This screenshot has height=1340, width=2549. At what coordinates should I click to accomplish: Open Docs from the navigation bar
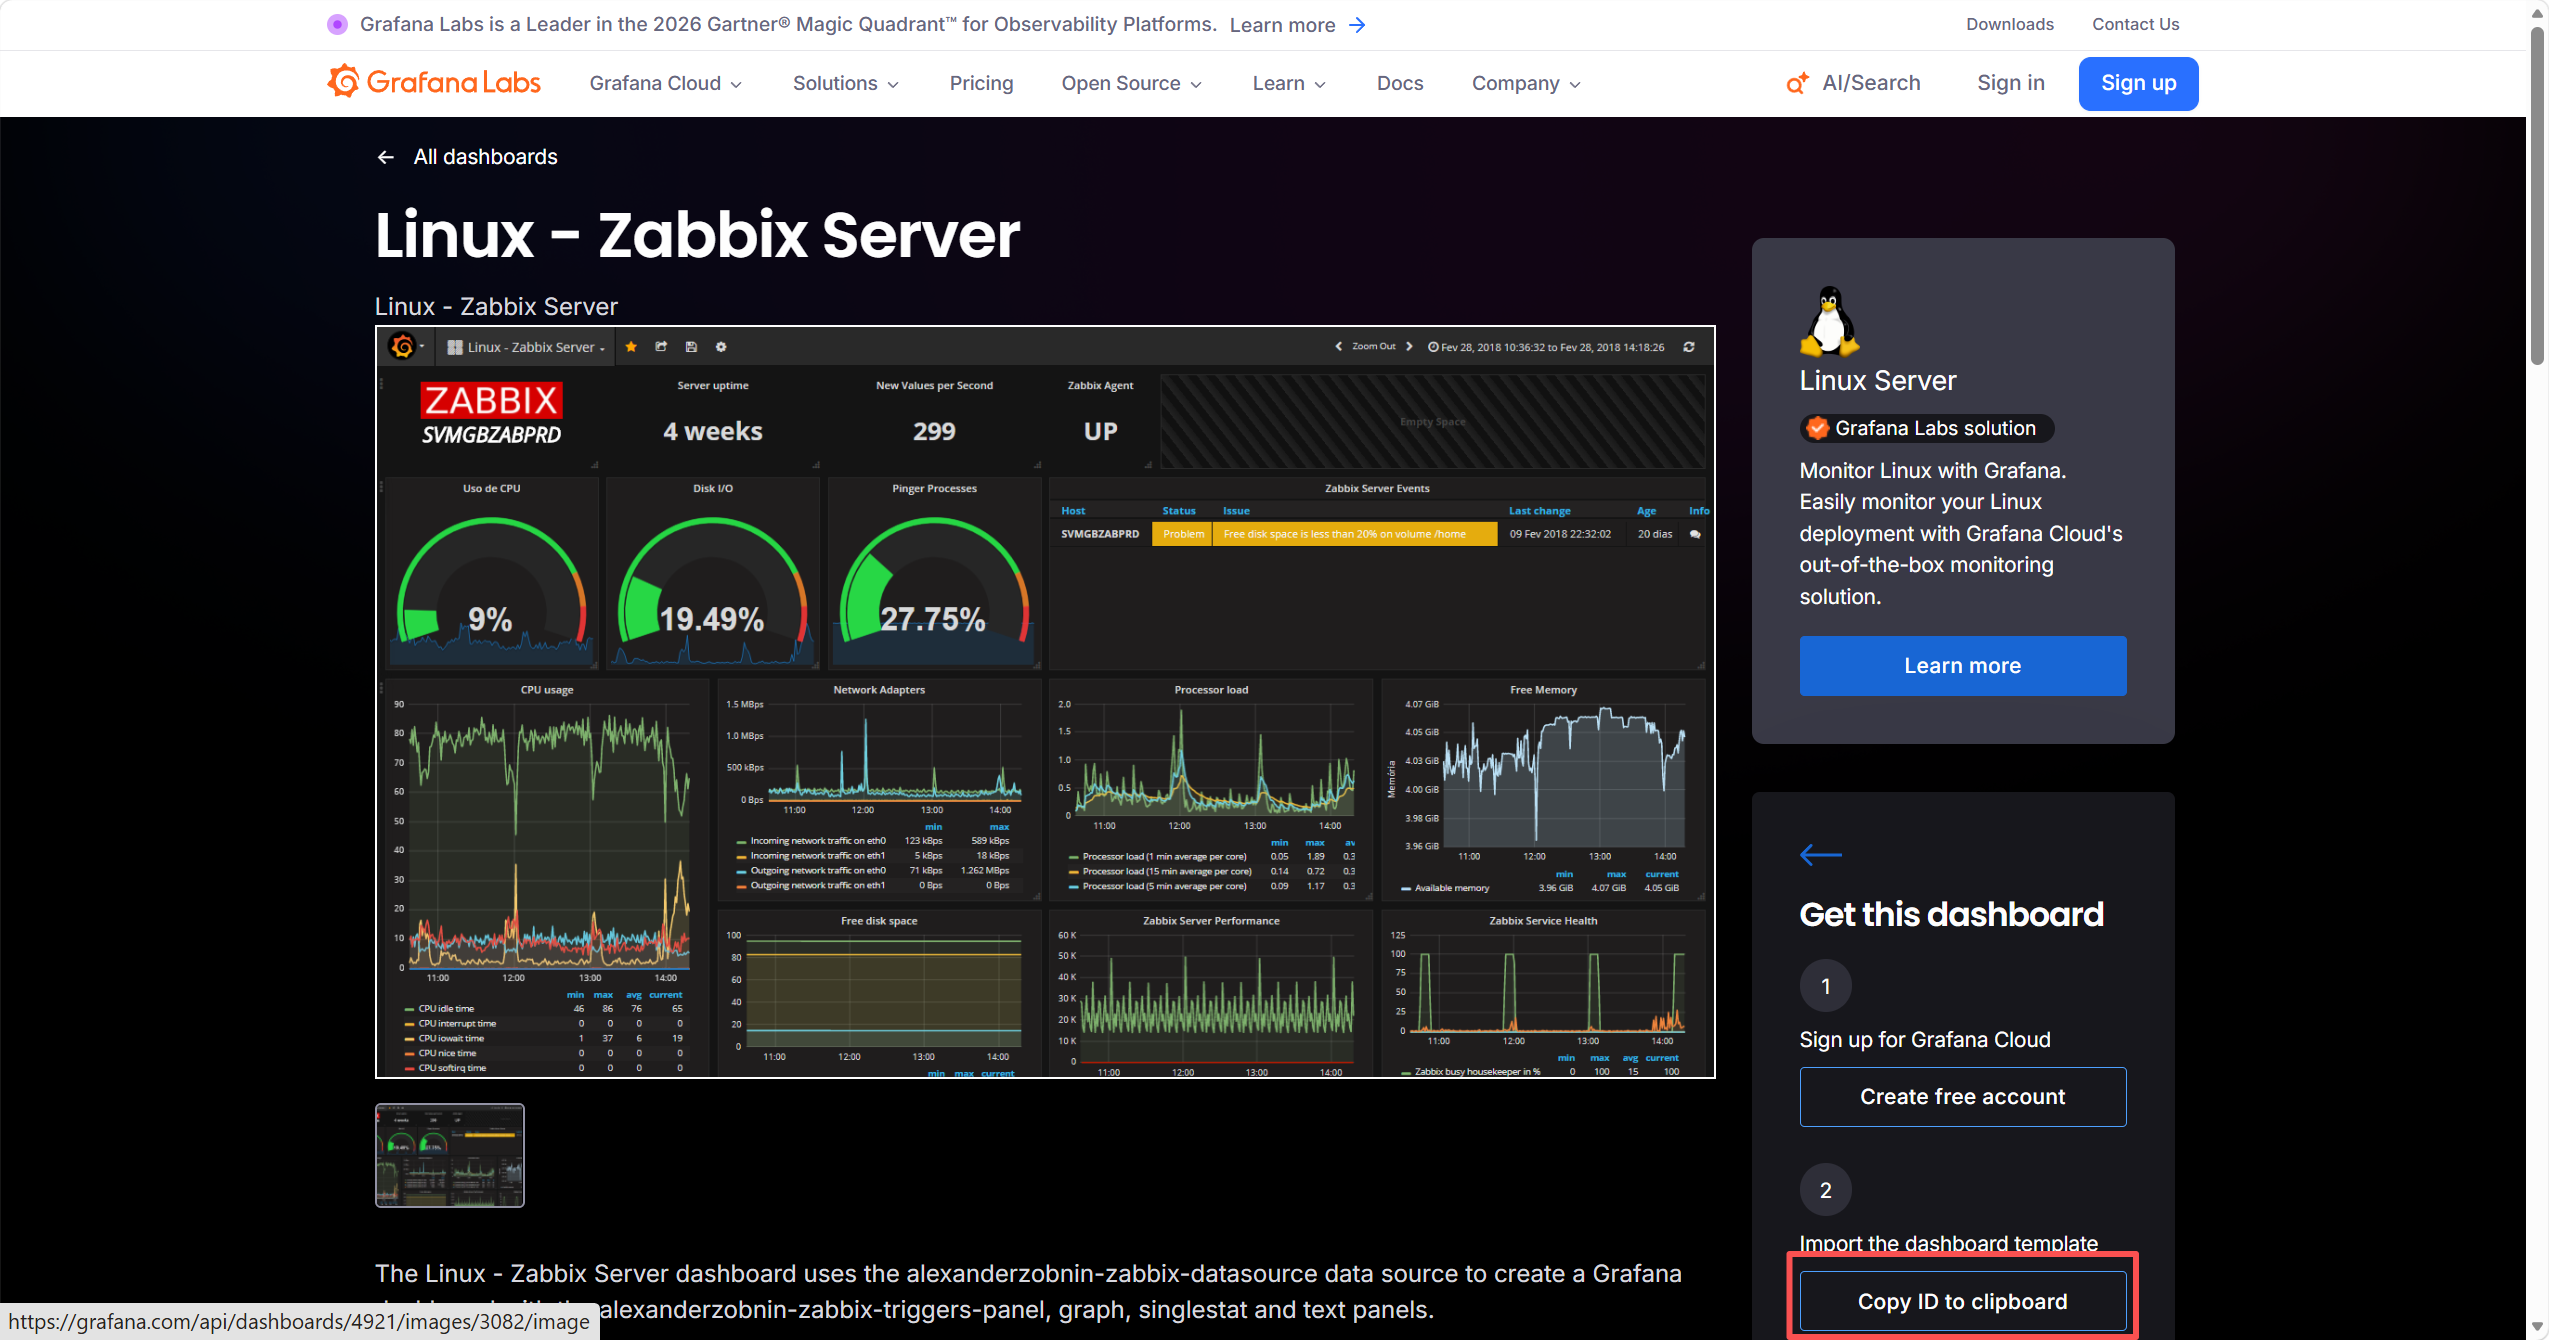1400,83
